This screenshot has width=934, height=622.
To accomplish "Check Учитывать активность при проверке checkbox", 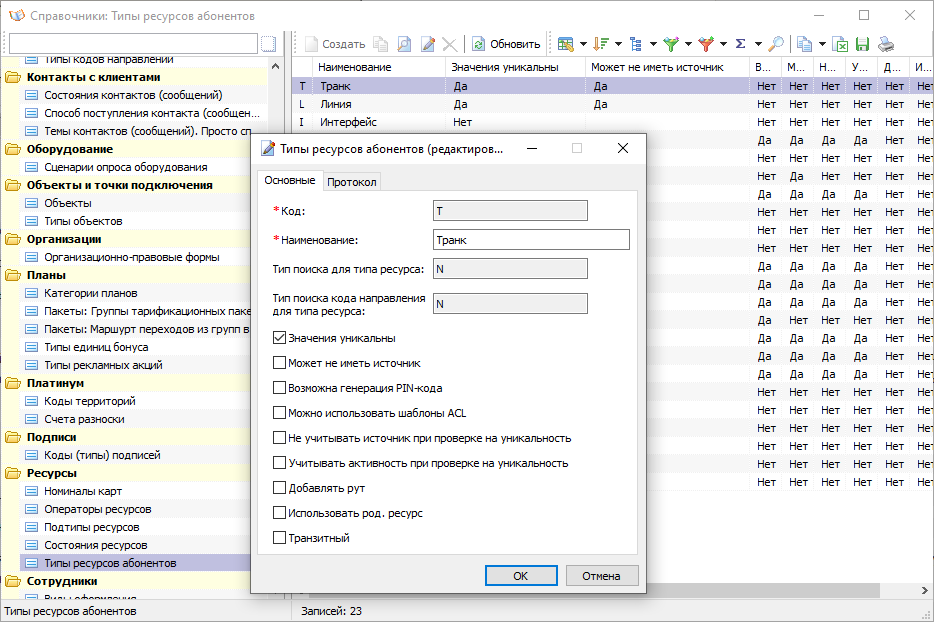I will click(279, 463).
